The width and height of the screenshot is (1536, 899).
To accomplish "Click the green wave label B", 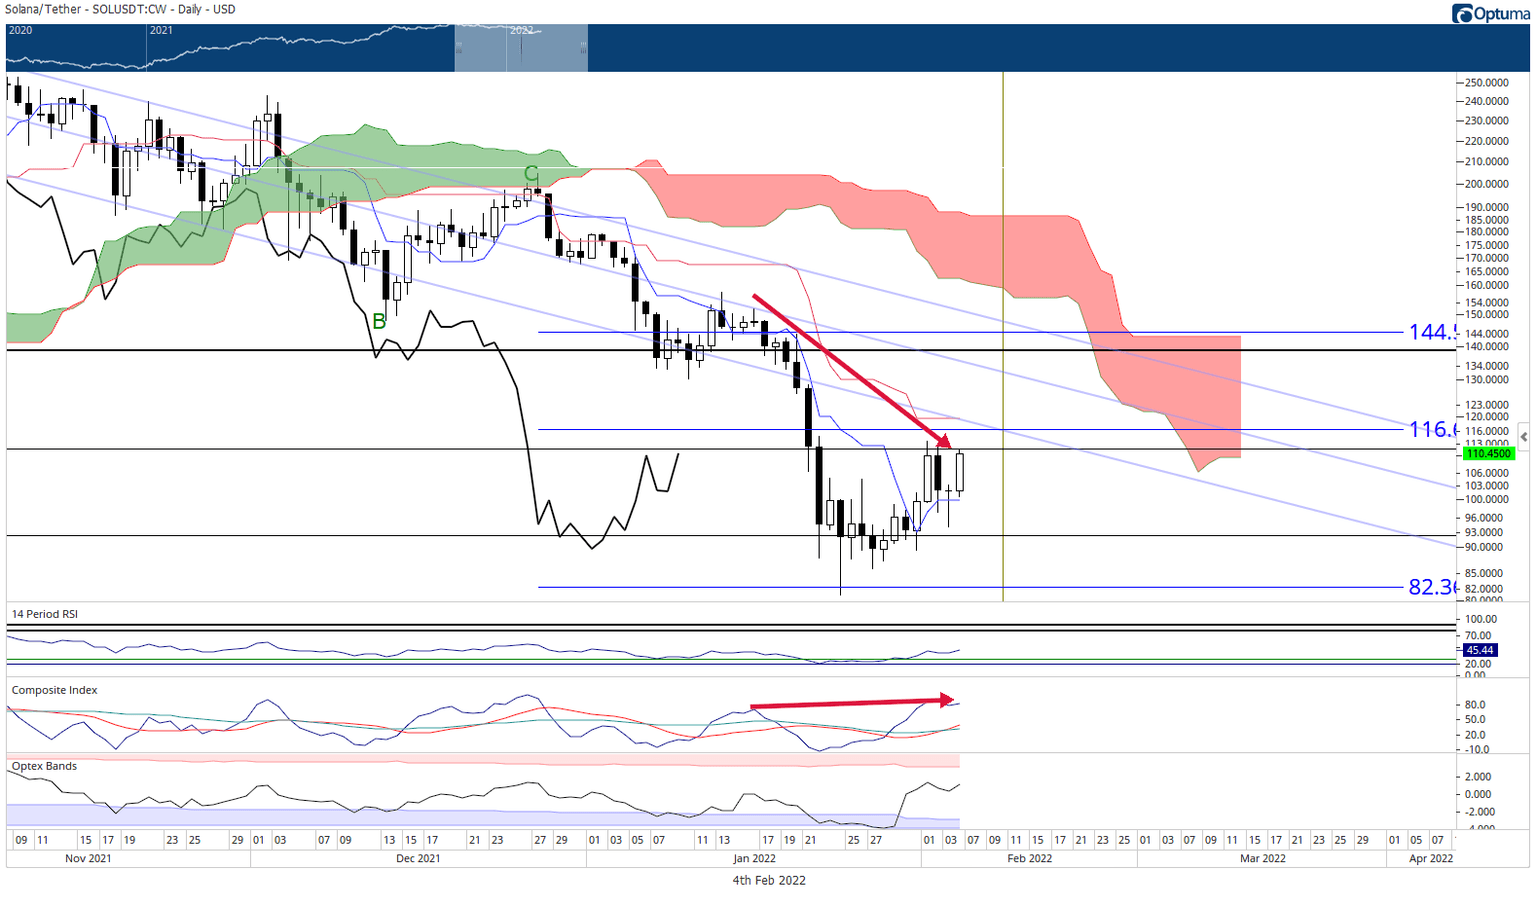I will click(379, 322).
